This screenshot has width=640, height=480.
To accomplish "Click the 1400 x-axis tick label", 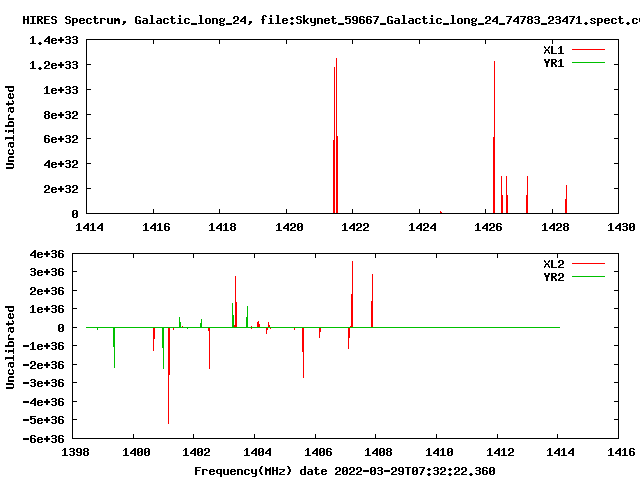I will pos(136,452).
